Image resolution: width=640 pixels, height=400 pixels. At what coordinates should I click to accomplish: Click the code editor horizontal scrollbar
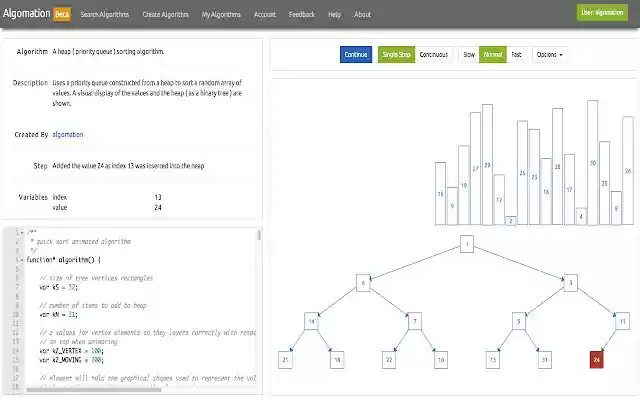[x=93, y=390]
